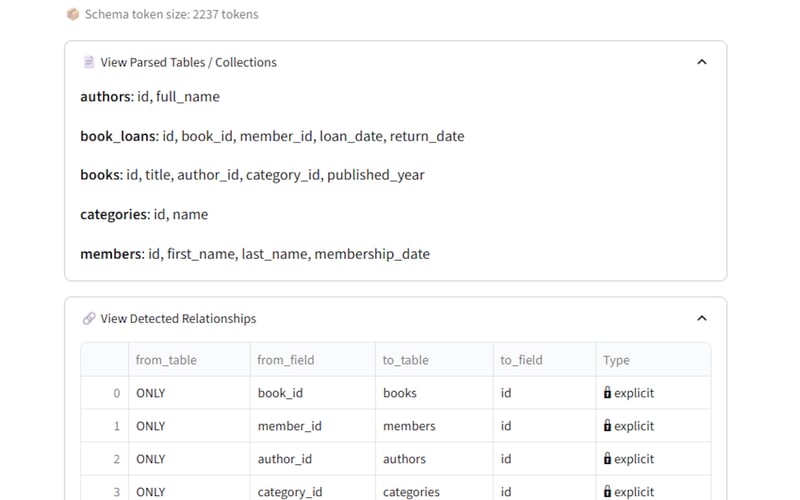The height and width of the screenshot is (500, 800).
Task: Select the 'members' table name in the parsed list
Action: pos(111,254)
